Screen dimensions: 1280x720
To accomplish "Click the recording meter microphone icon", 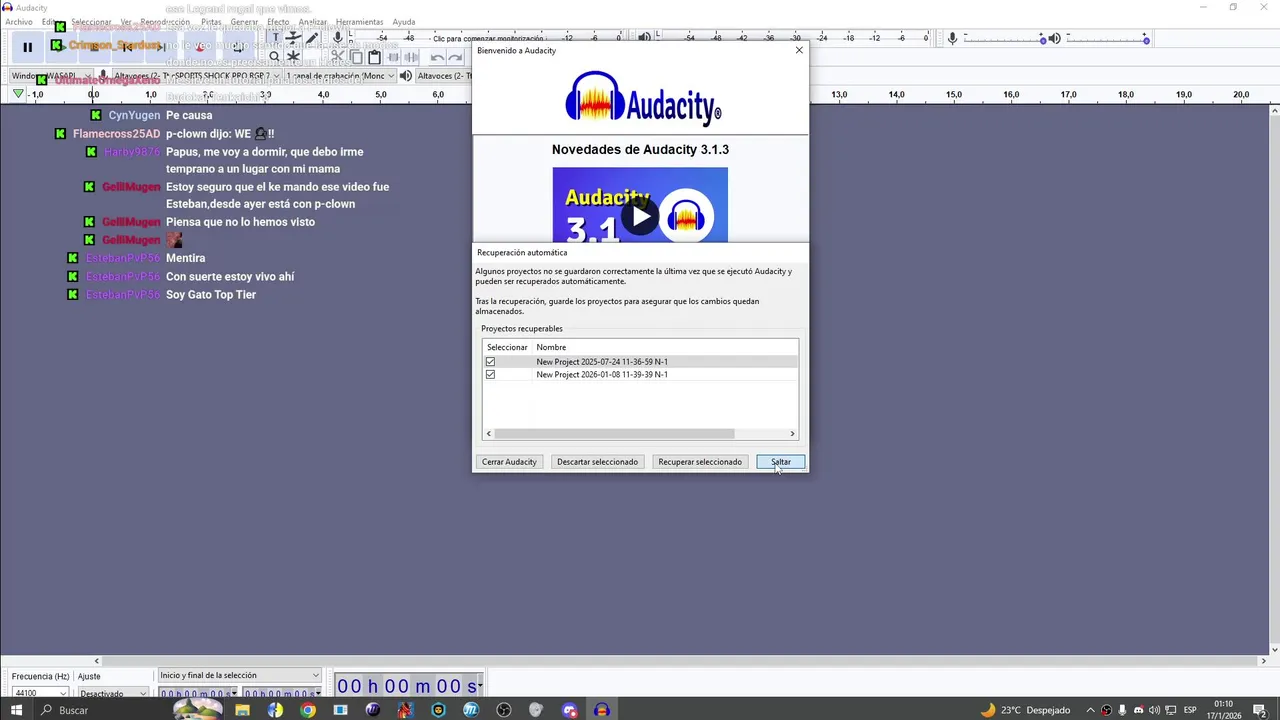I will click(x=338, y=38).
